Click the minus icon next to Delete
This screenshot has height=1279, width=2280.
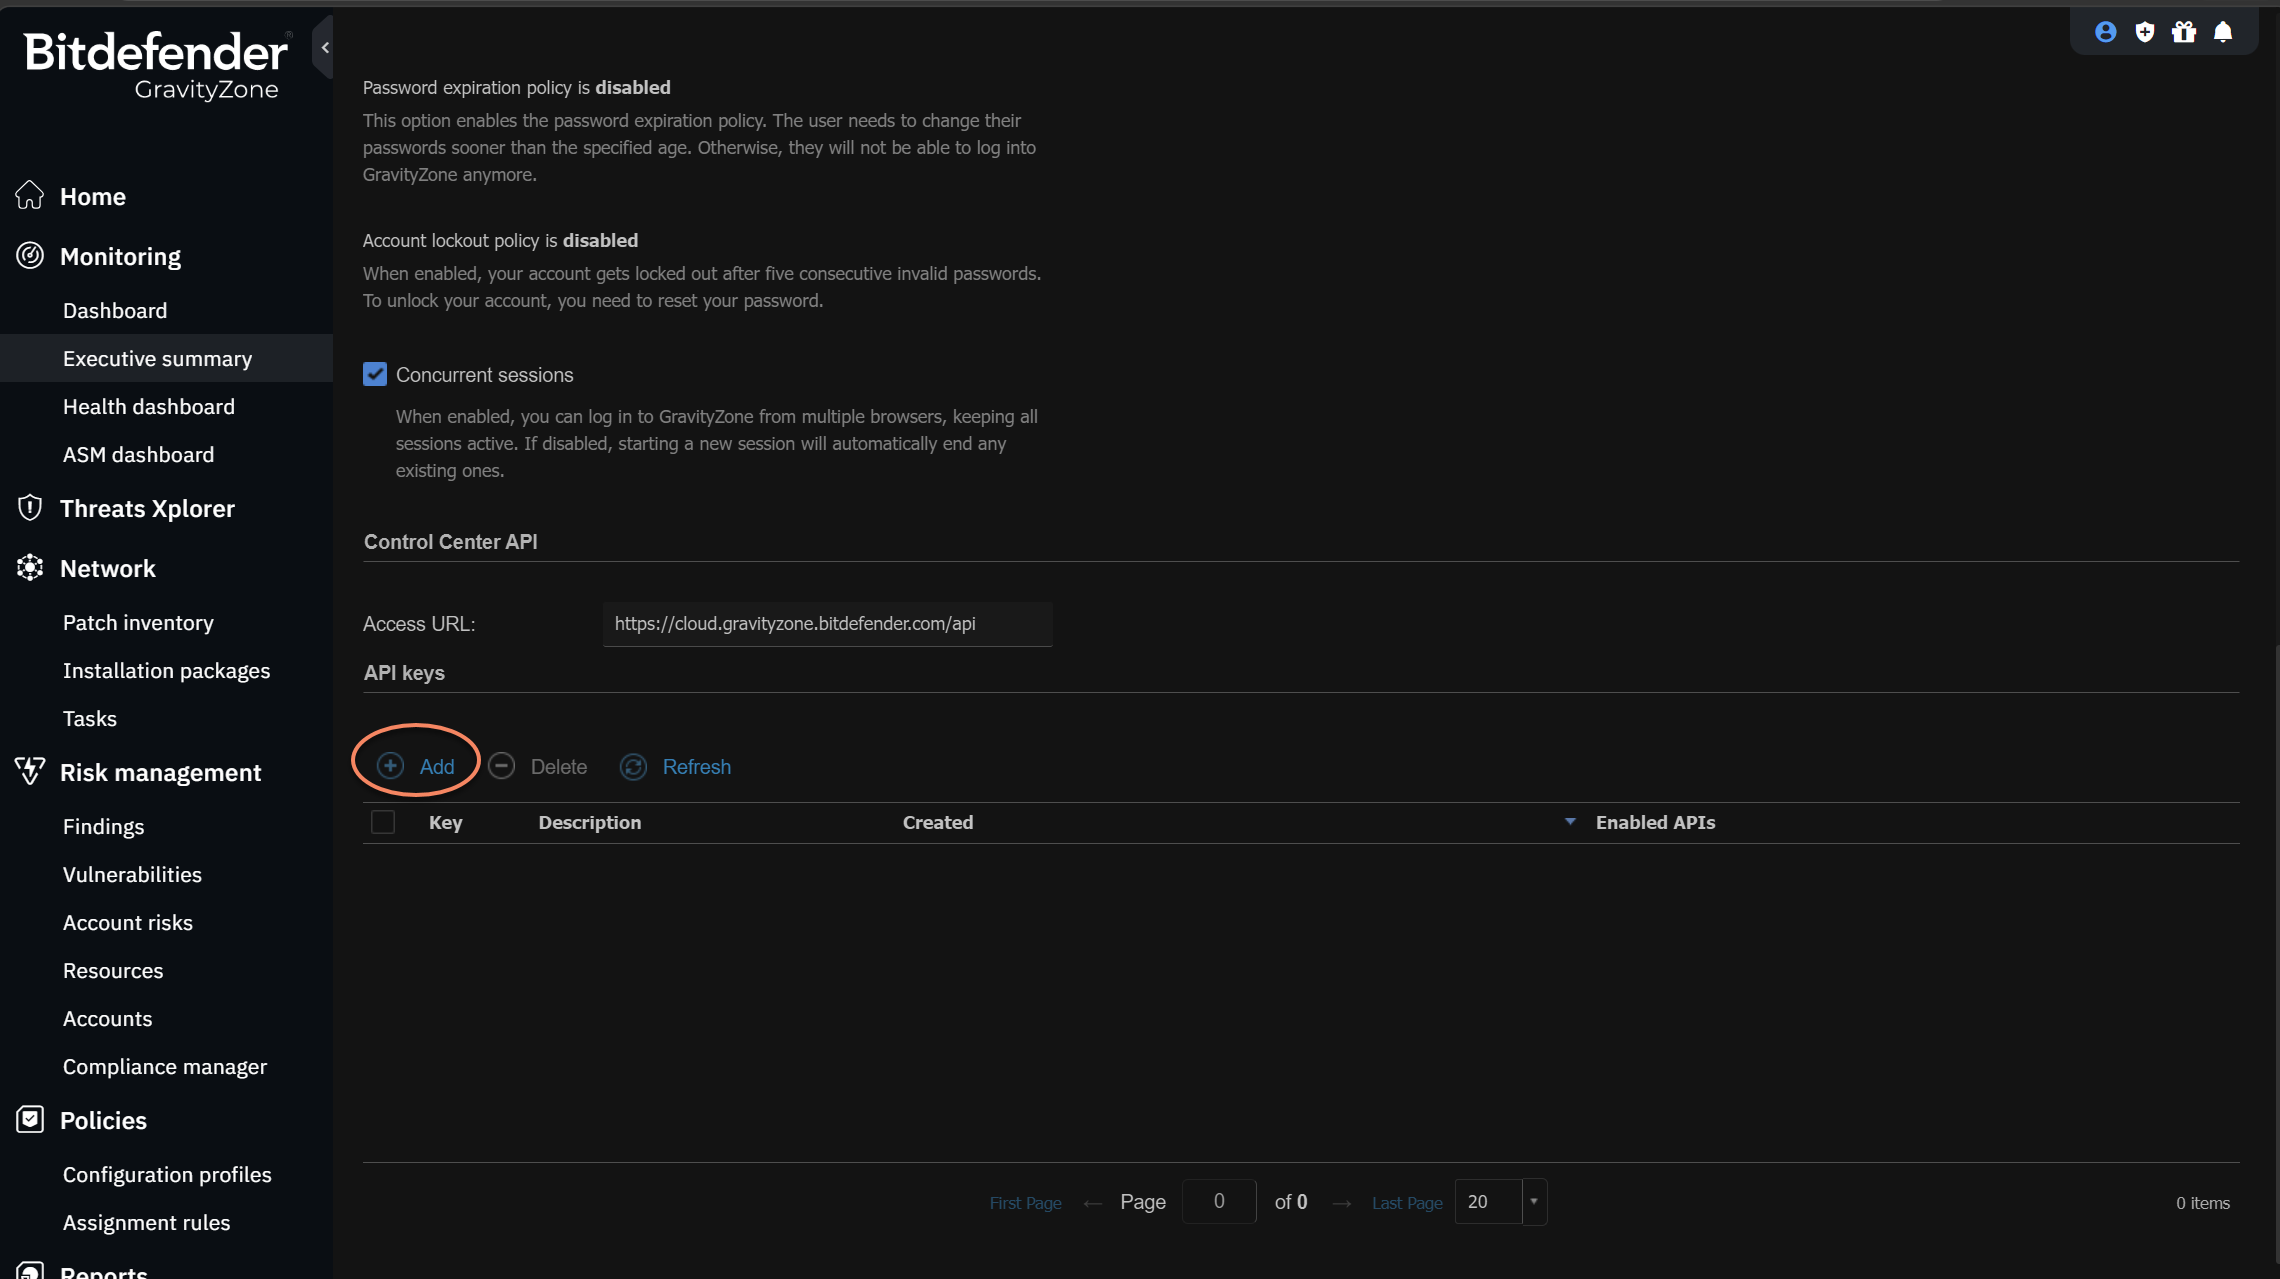pos(502,766)
